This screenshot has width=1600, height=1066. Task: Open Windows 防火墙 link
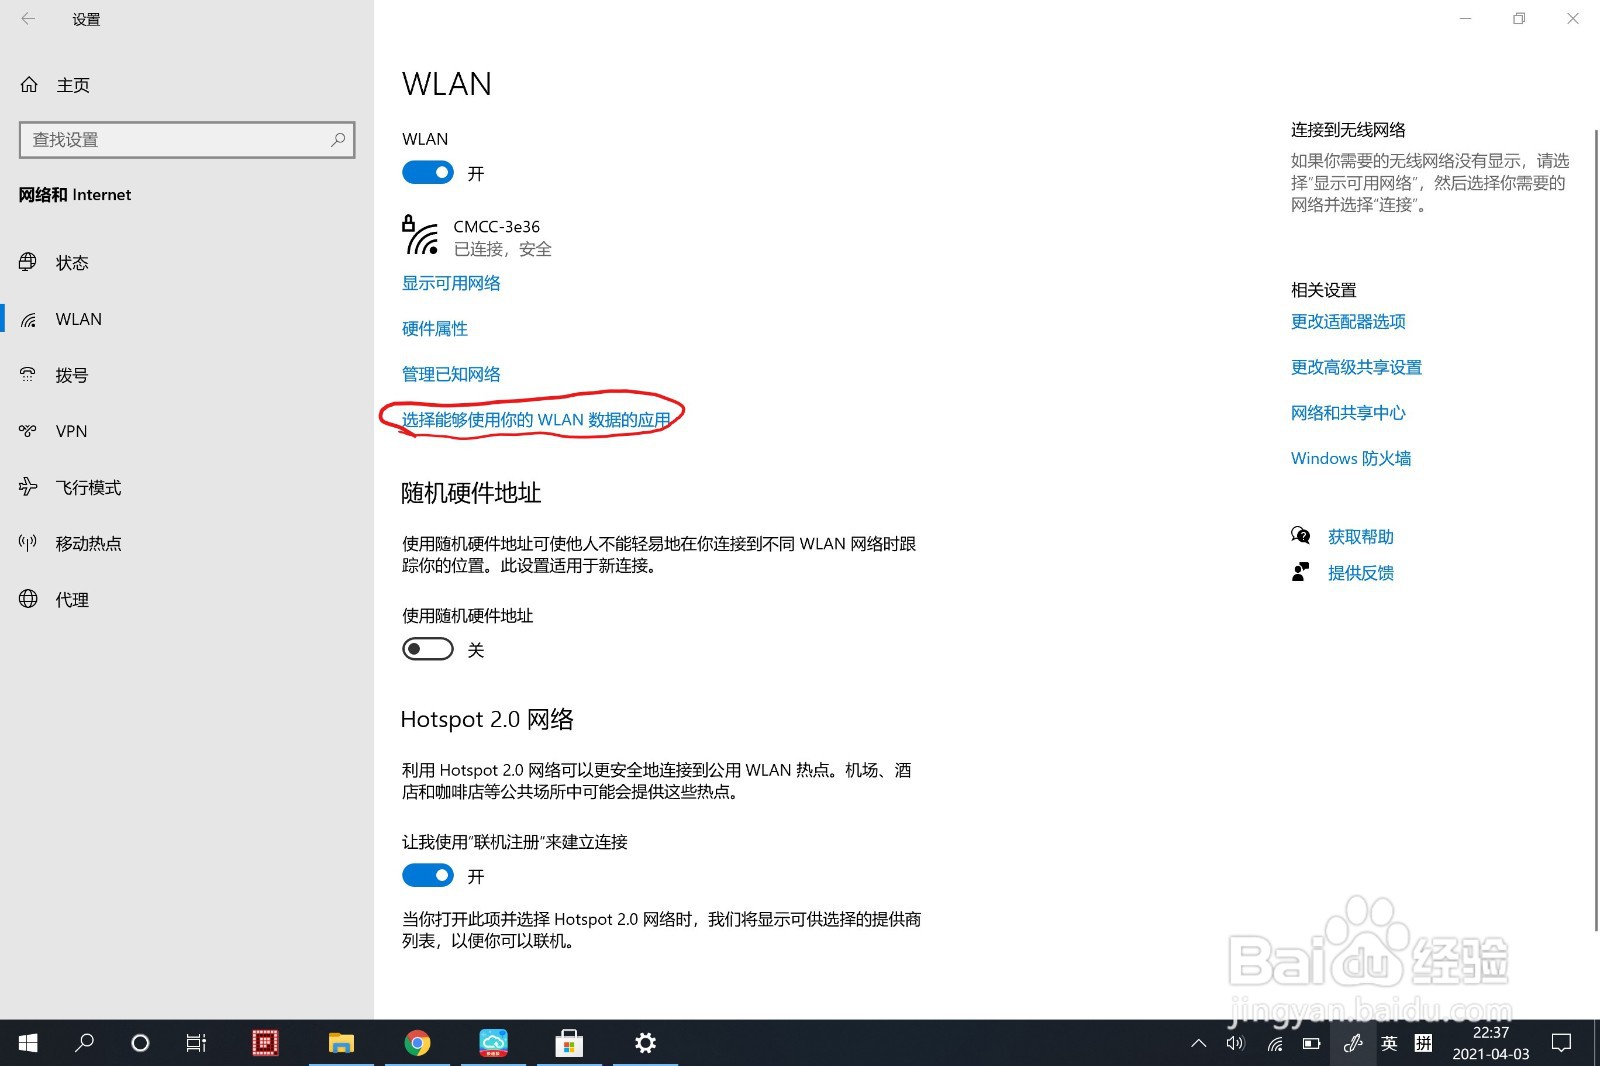click(1351, 458)
